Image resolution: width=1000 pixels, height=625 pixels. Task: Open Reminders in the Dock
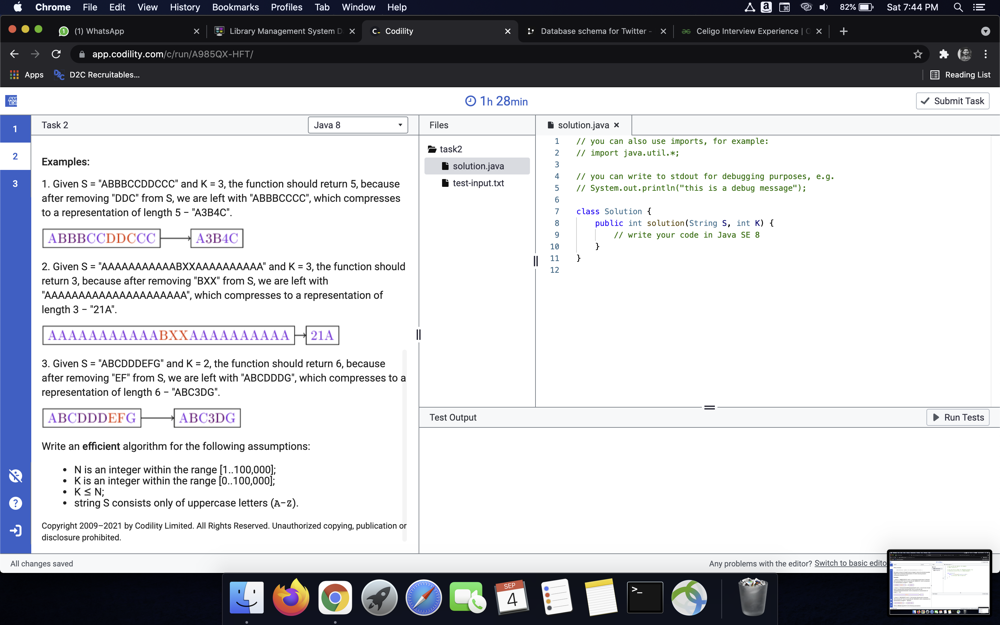click(556, 598)
